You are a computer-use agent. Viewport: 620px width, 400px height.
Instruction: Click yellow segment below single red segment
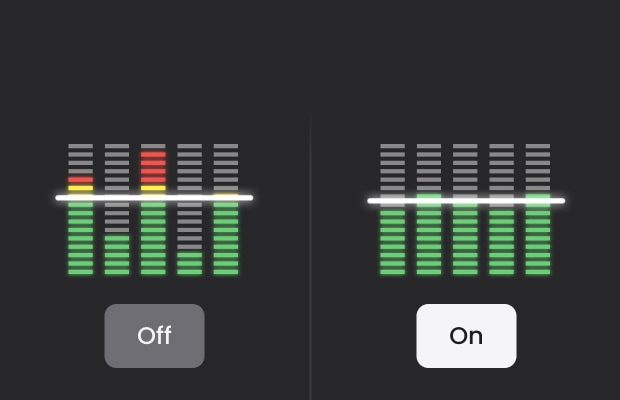[x=81, y=188]
